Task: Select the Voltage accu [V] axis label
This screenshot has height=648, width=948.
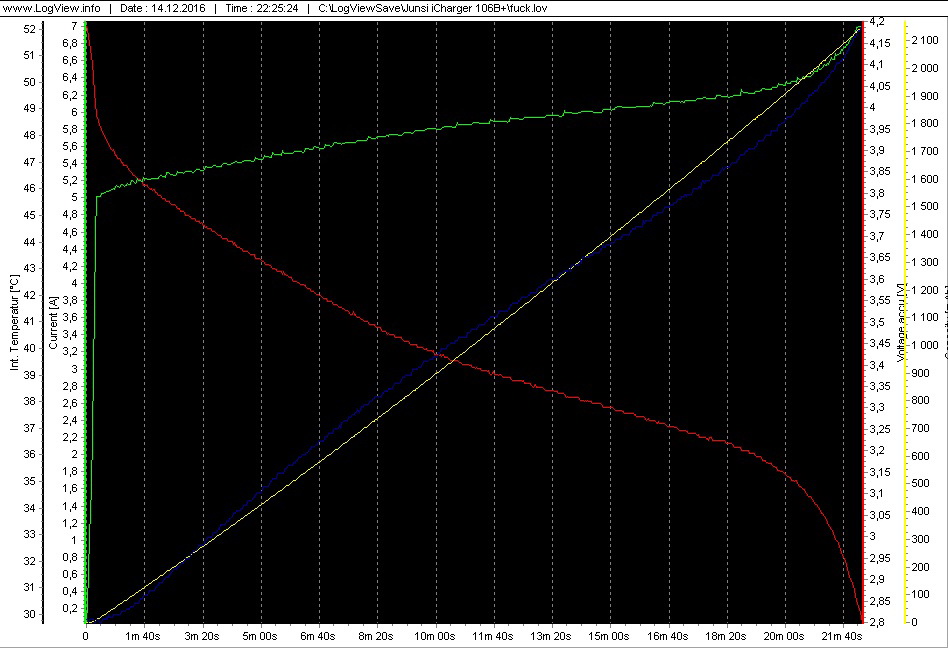Action: coord(901,322)
